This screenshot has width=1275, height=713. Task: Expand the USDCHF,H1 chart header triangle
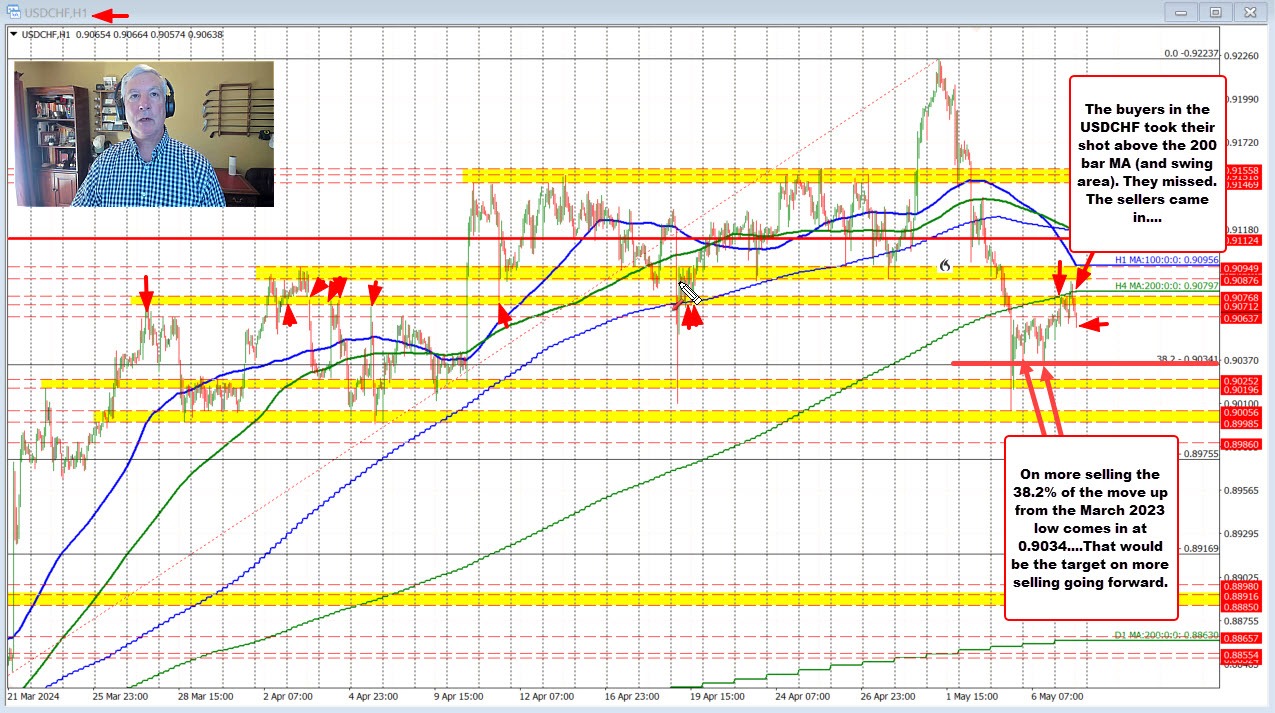[x=13, y=34]
